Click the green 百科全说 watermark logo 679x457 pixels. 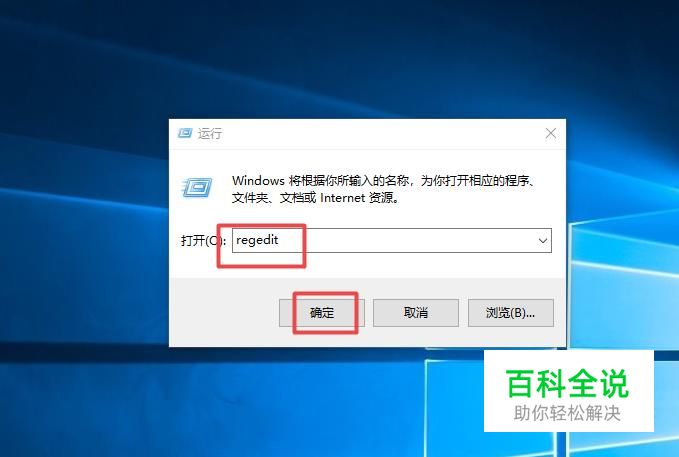(567, 384)
